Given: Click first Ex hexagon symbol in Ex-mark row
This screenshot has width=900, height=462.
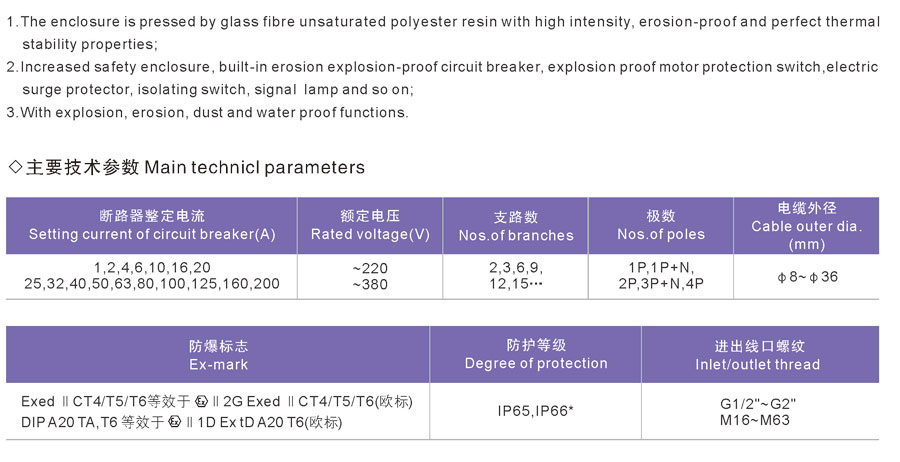Looking at the screenshot, I should [201, 401].
